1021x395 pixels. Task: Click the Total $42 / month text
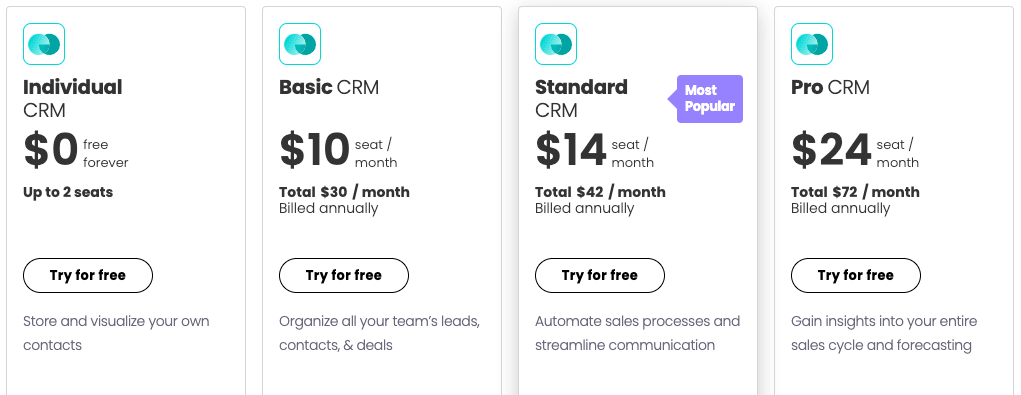coord(600,192)
